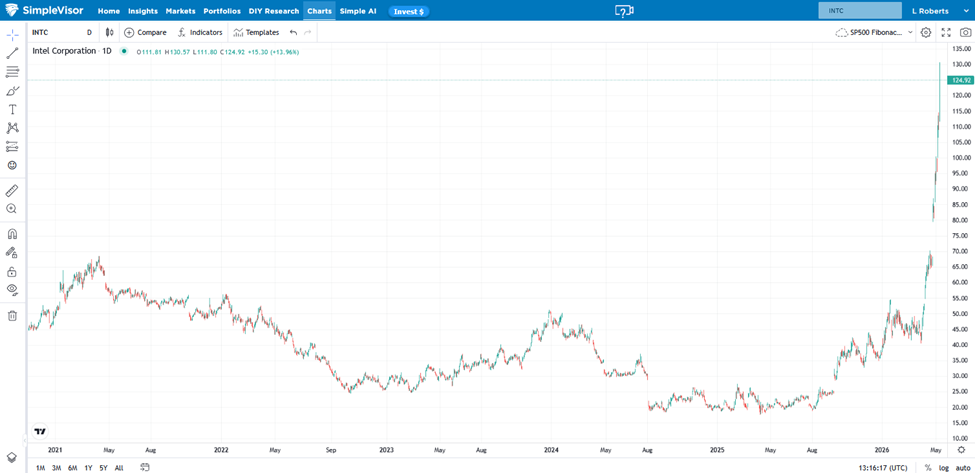Open the forecast and measurement tools
Screen dimensions: 975x473
click(x=12, y=147)
